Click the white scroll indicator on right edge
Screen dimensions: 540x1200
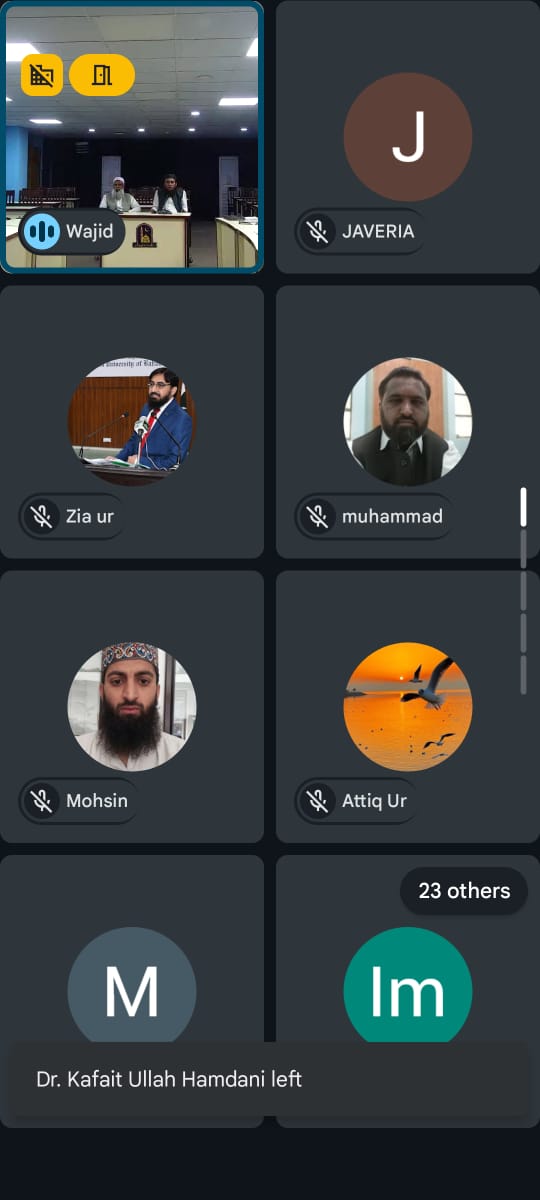point(523,507)
